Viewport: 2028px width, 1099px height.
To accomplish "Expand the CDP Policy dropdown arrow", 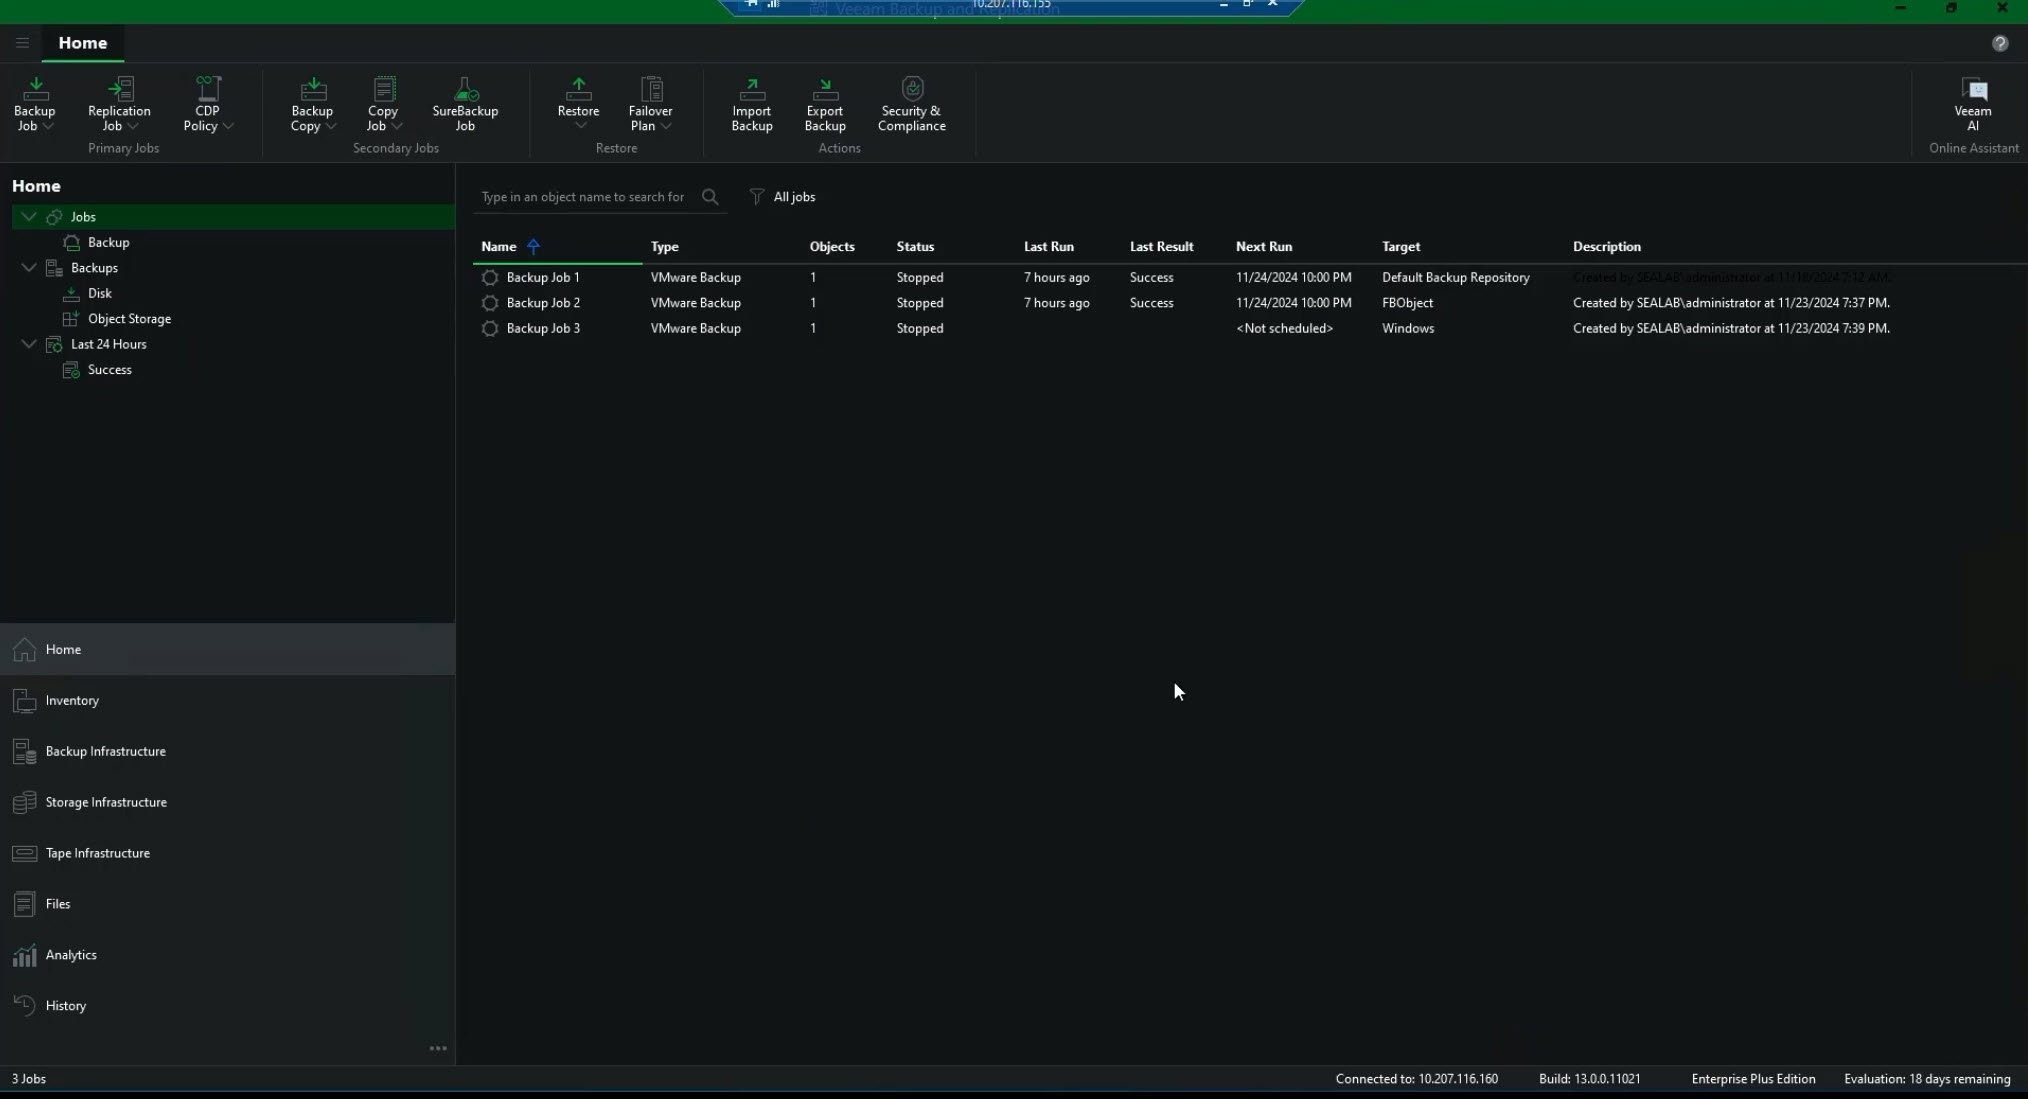I will click(228, 127).
